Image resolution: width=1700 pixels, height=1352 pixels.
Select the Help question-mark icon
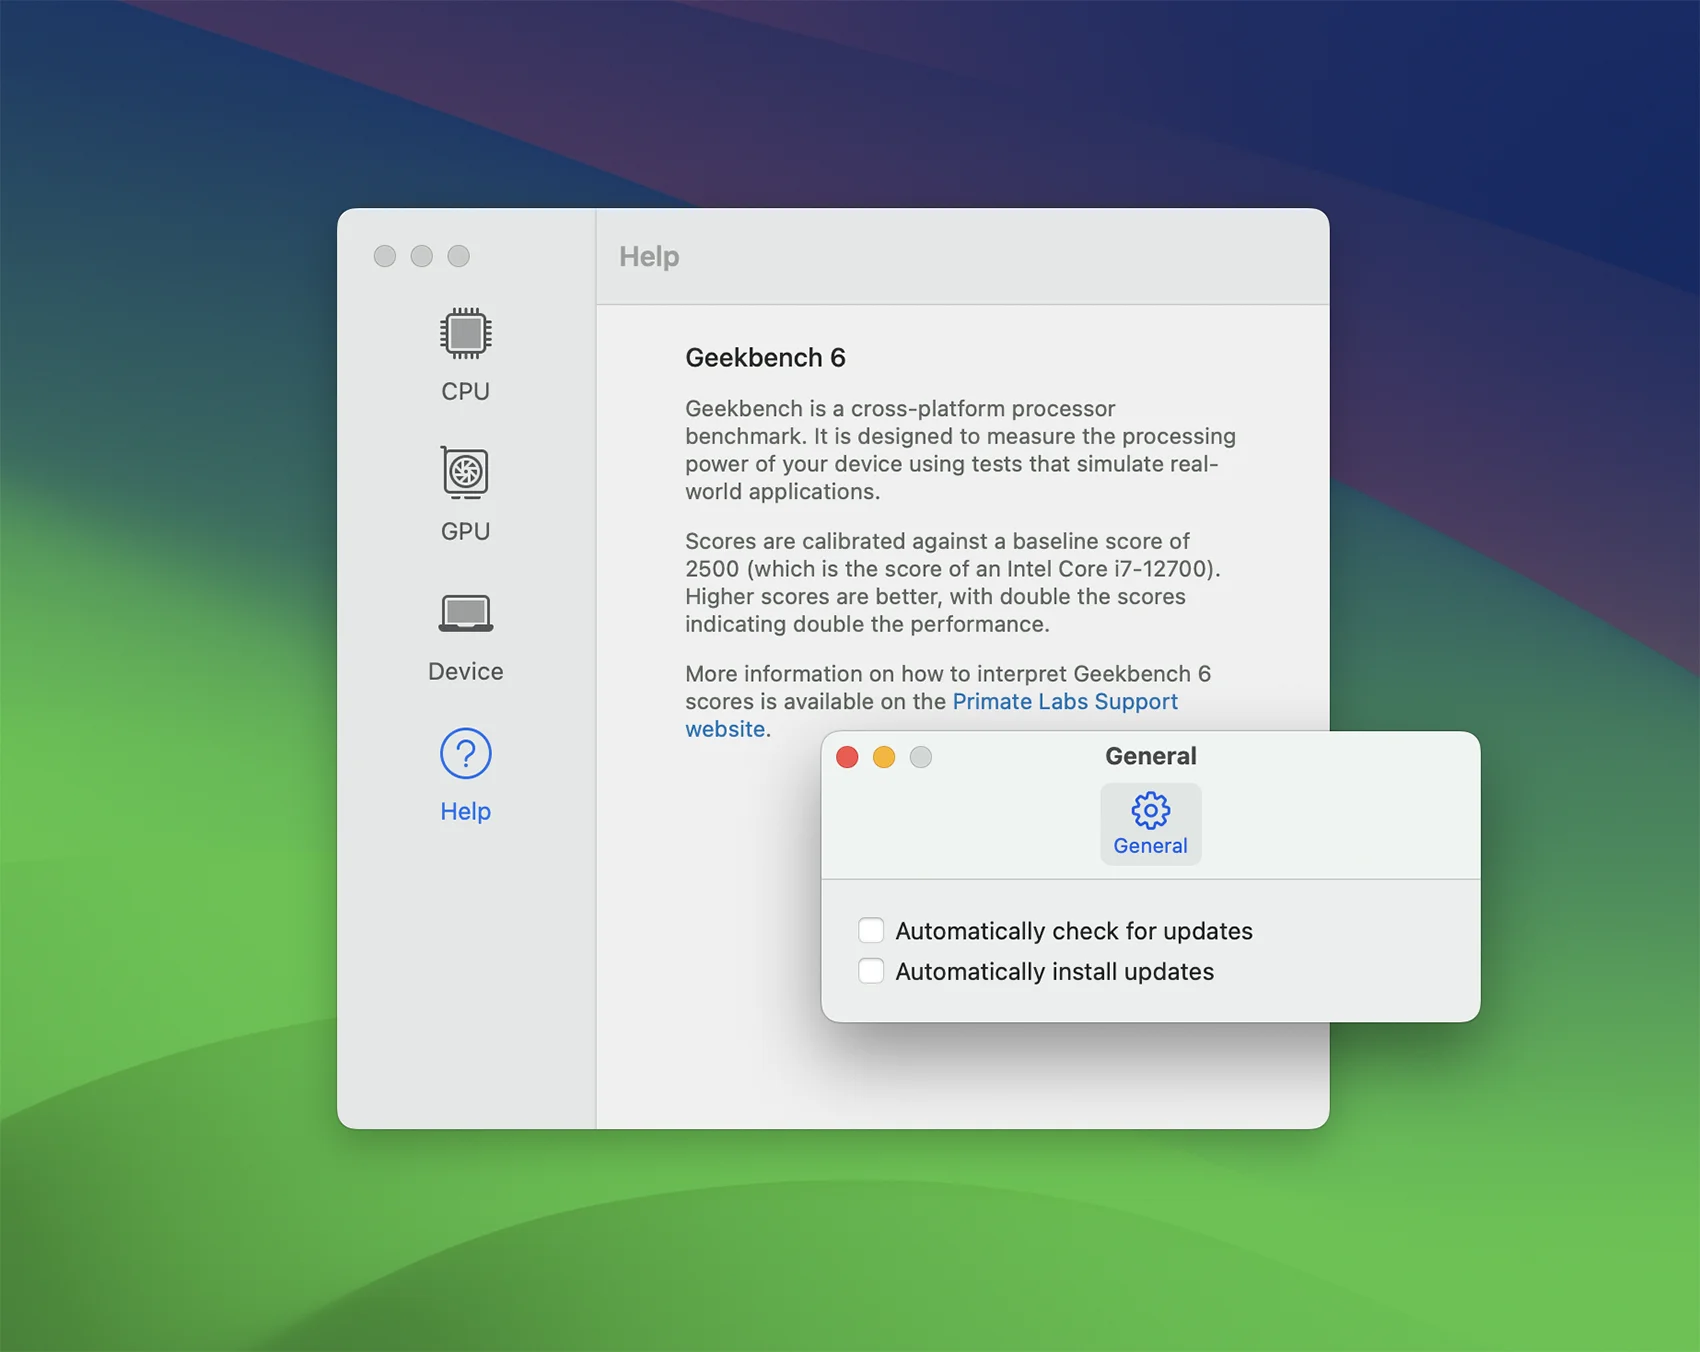(465, 753)
